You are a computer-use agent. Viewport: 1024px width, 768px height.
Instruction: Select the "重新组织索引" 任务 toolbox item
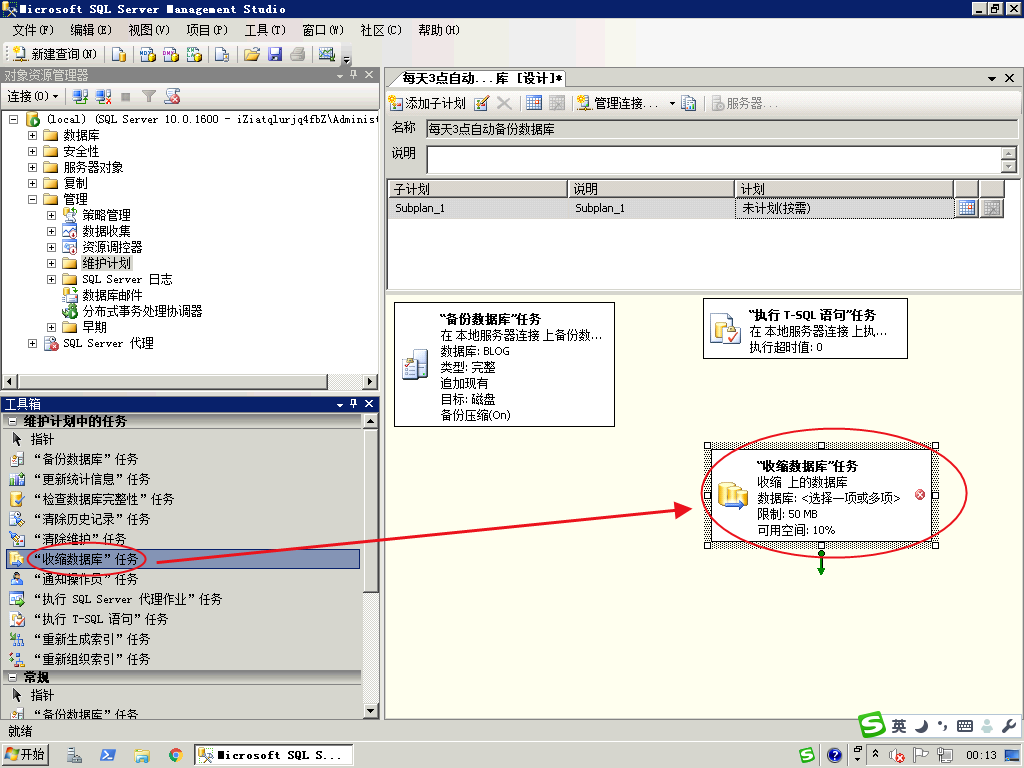click(183, 659)
